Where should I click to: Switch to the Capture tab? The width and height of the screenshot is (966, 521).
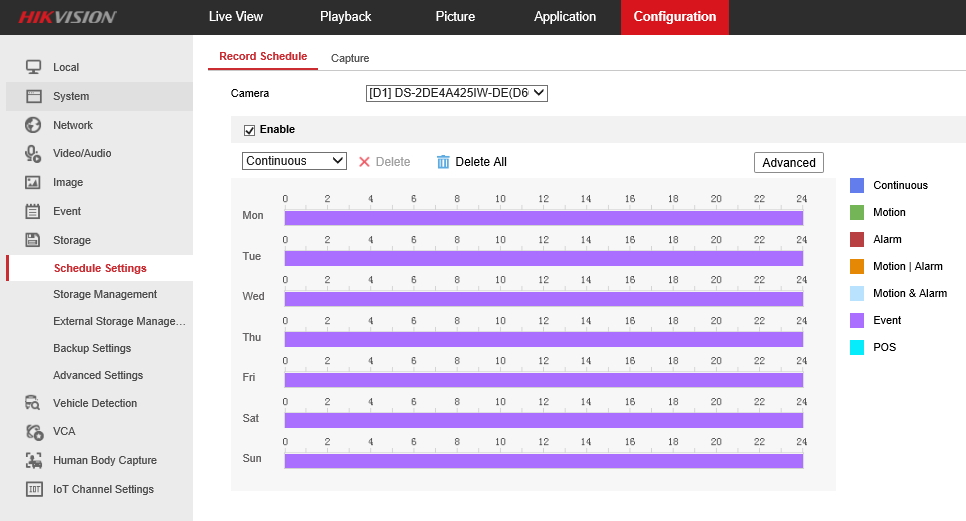(x=350, y=58)
